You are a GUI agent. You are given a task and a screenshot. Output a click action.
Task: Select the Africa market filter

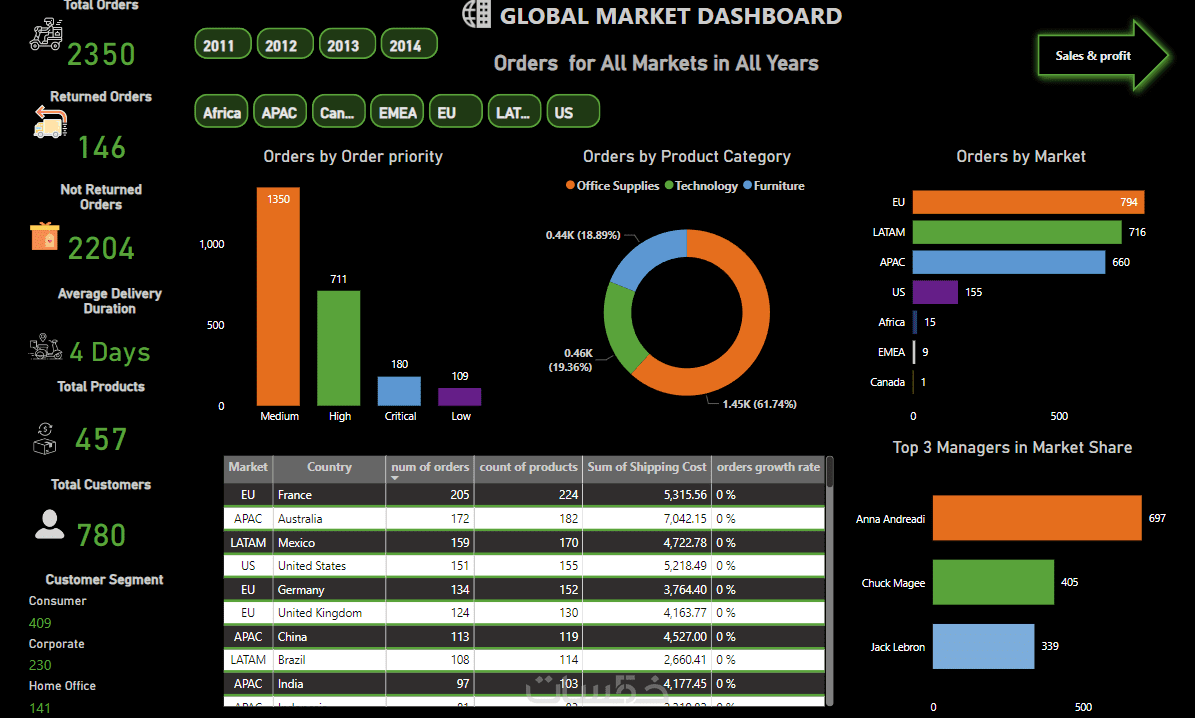(222, 111)
